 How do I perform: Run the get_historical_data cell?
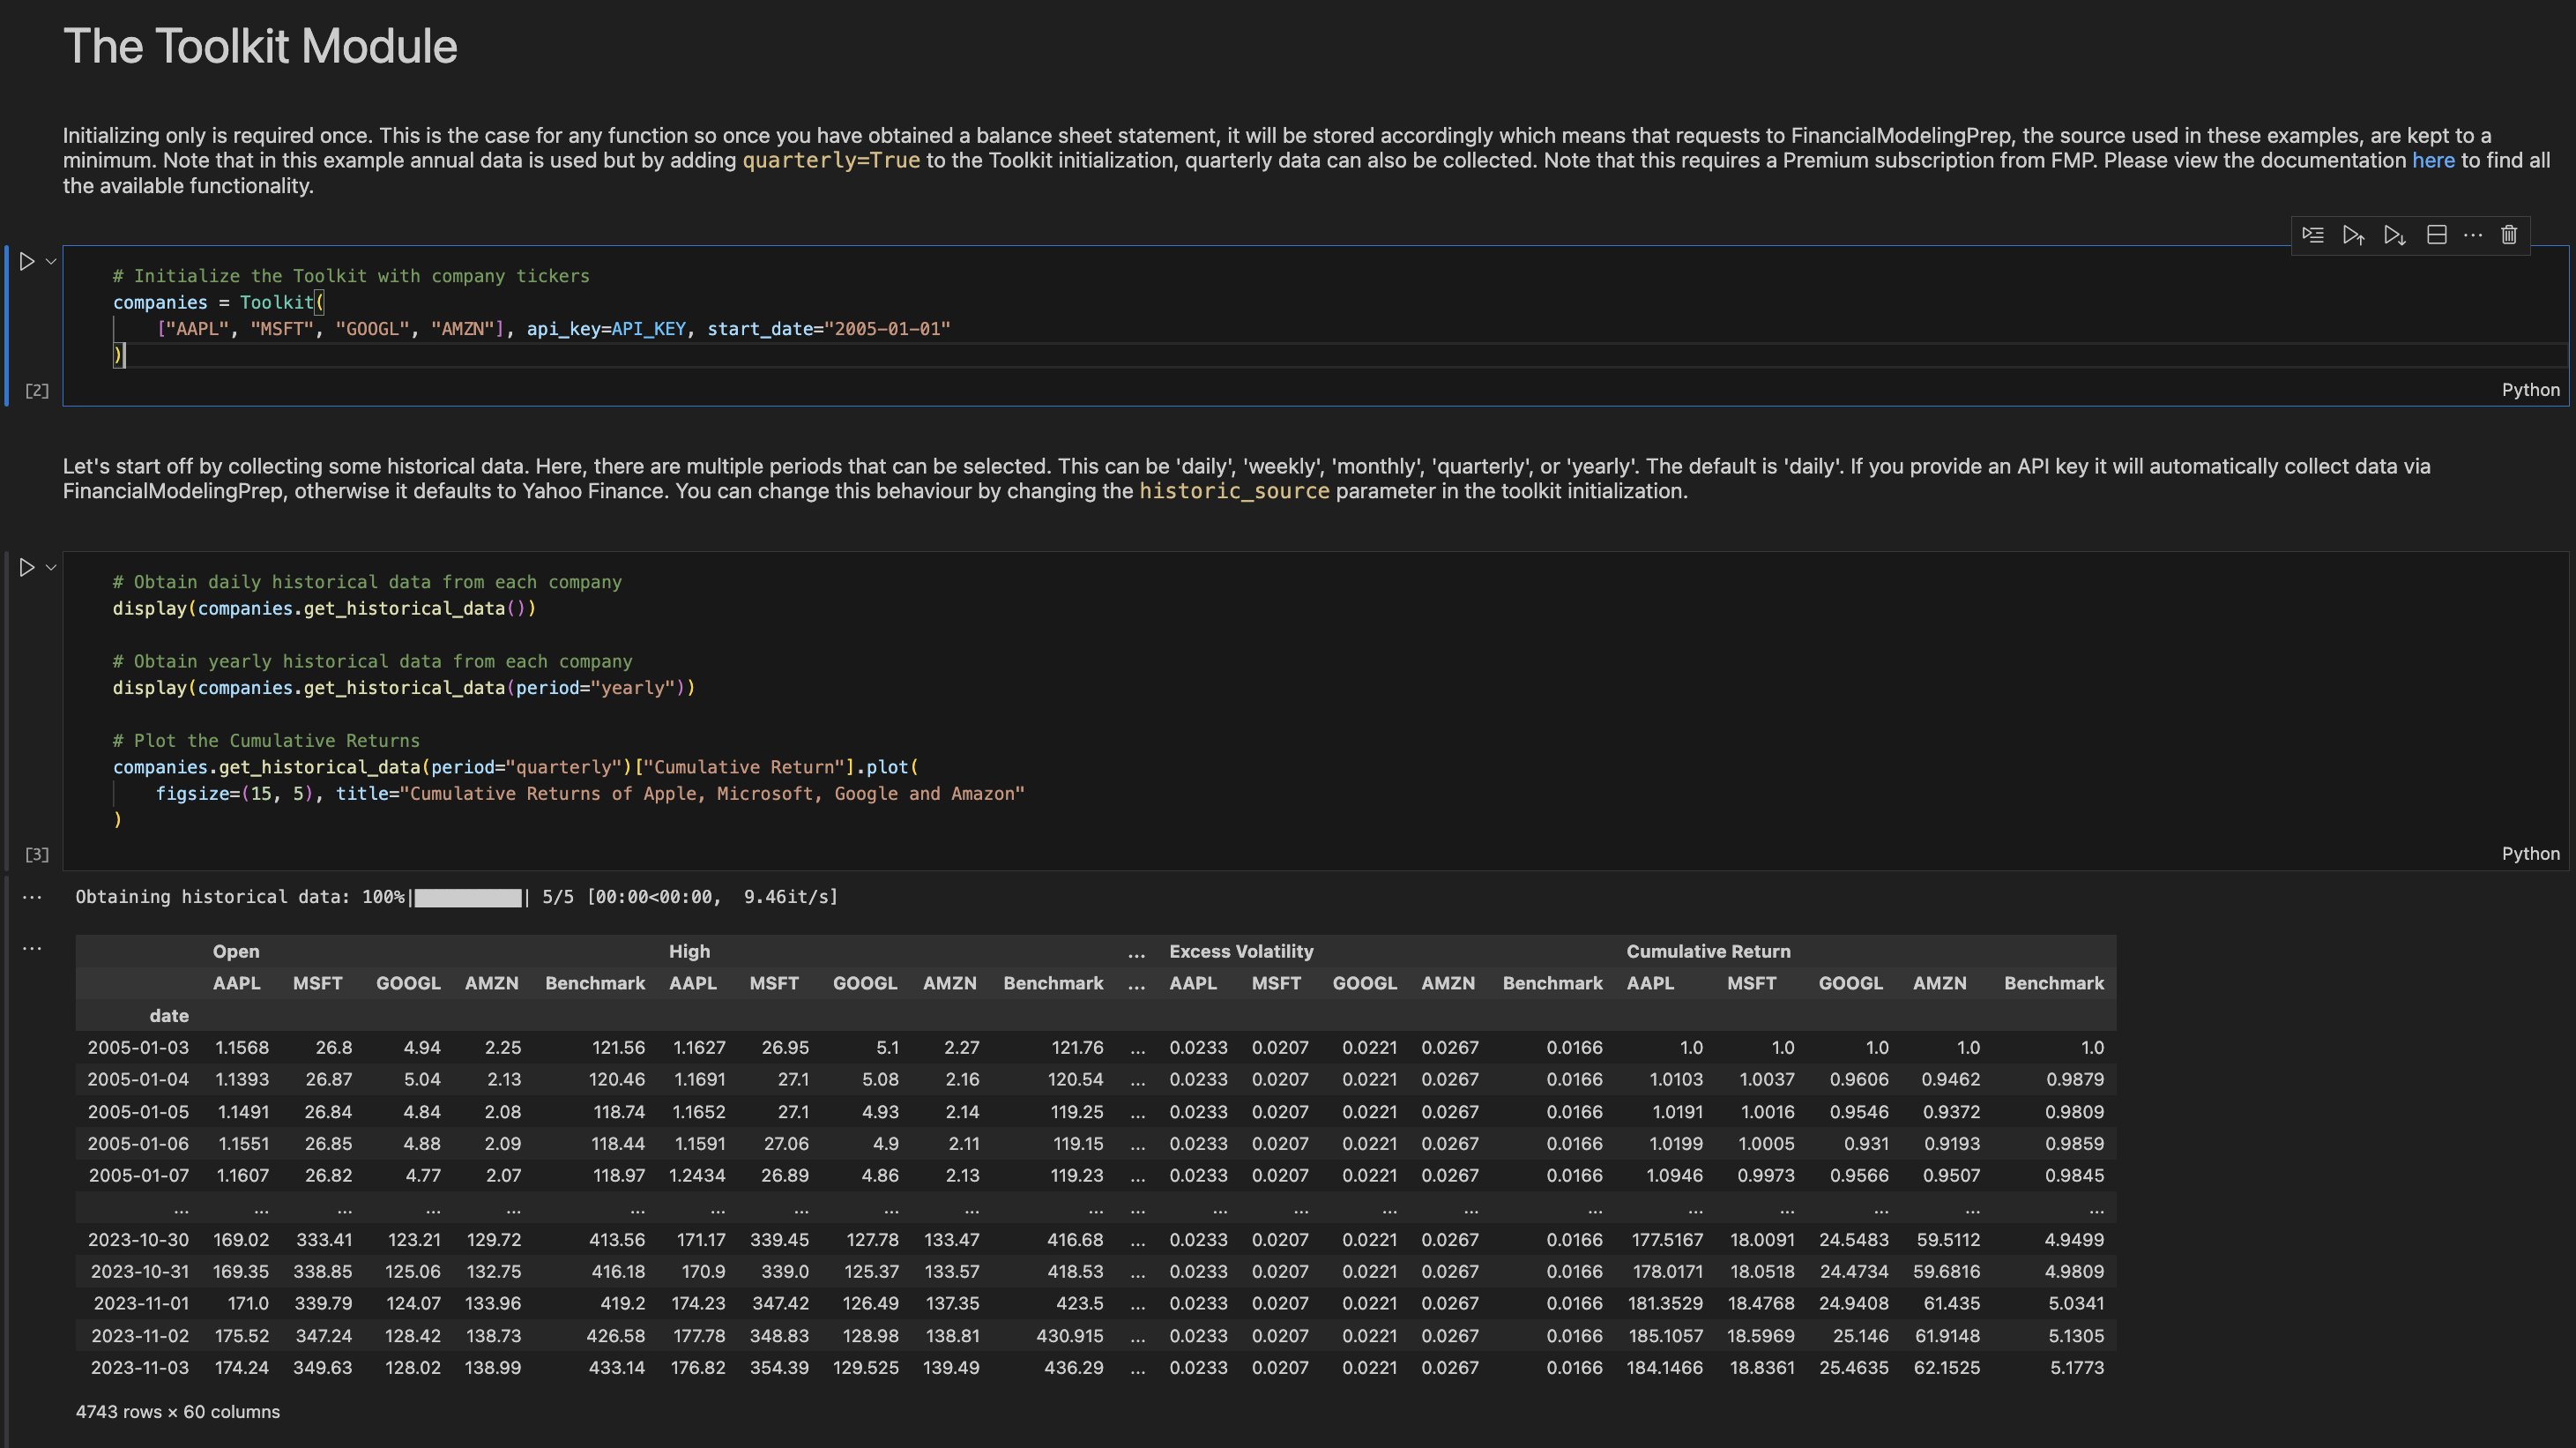pos(27,567)
